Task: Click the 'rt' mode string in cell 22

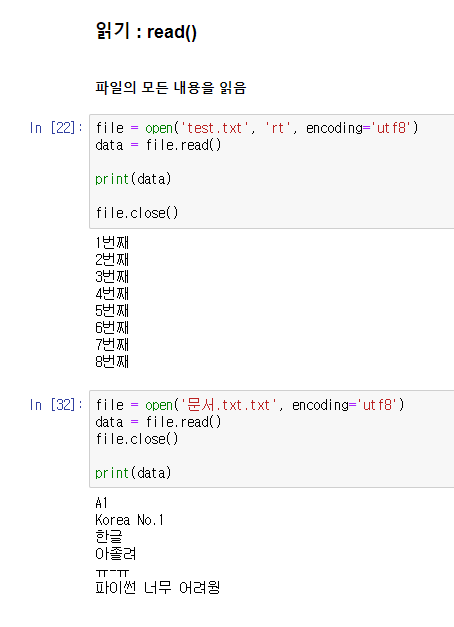Action: point(277,128)
